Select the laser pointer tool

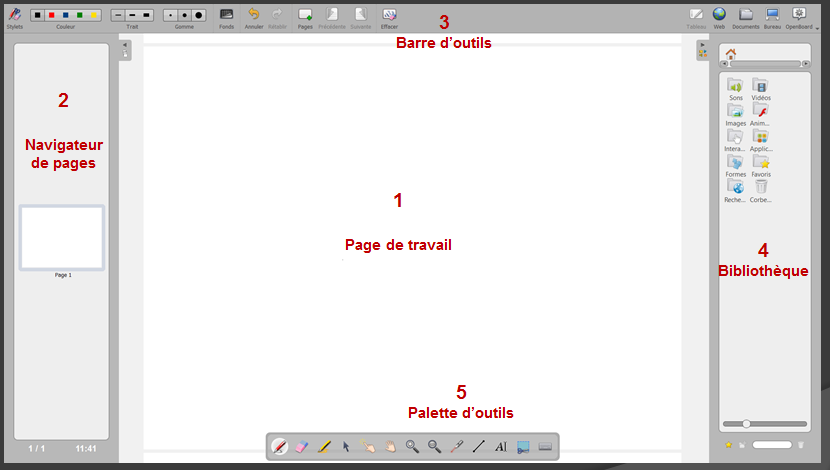[456, 447]
